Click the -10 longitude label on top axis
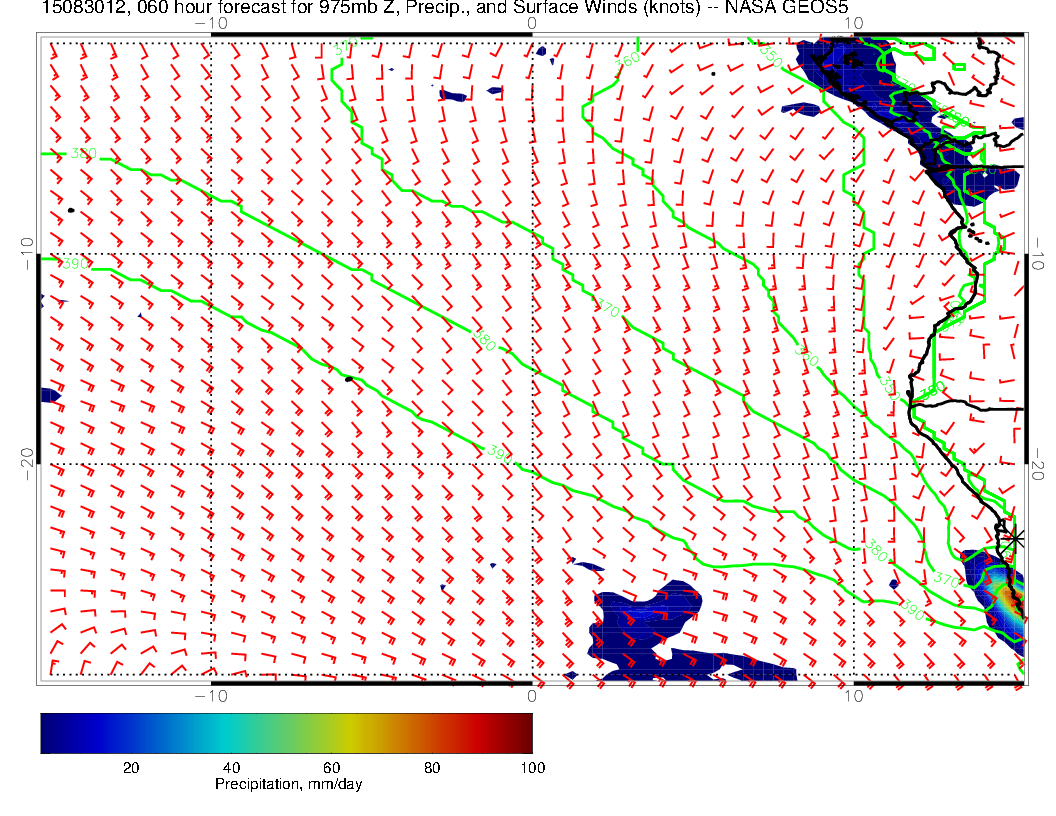This screenshot has width=1056, height=816. pyautogui.click(x=211, y=23)
